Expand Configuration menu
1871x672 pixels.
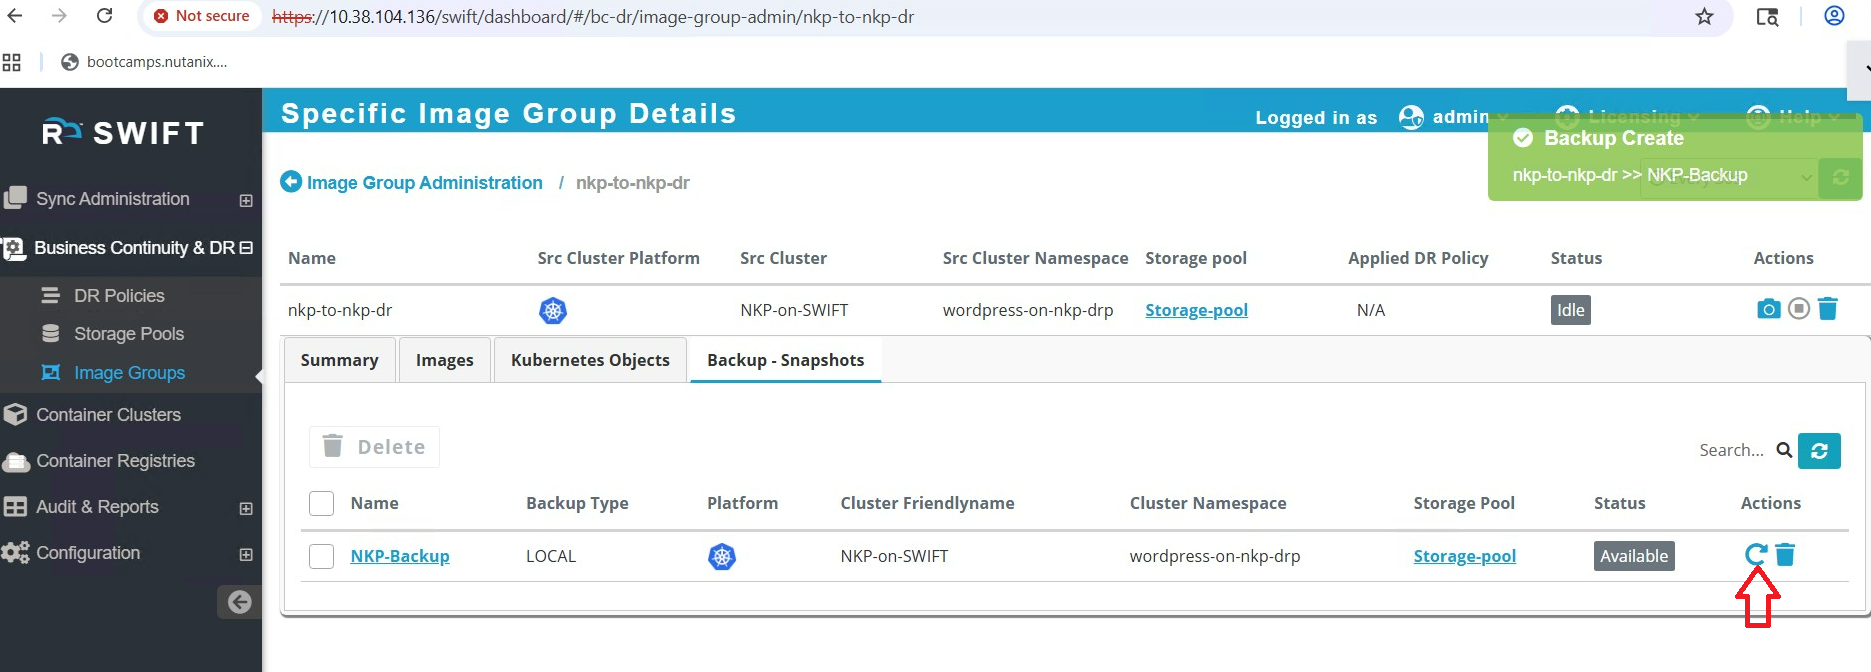[246, 554]
